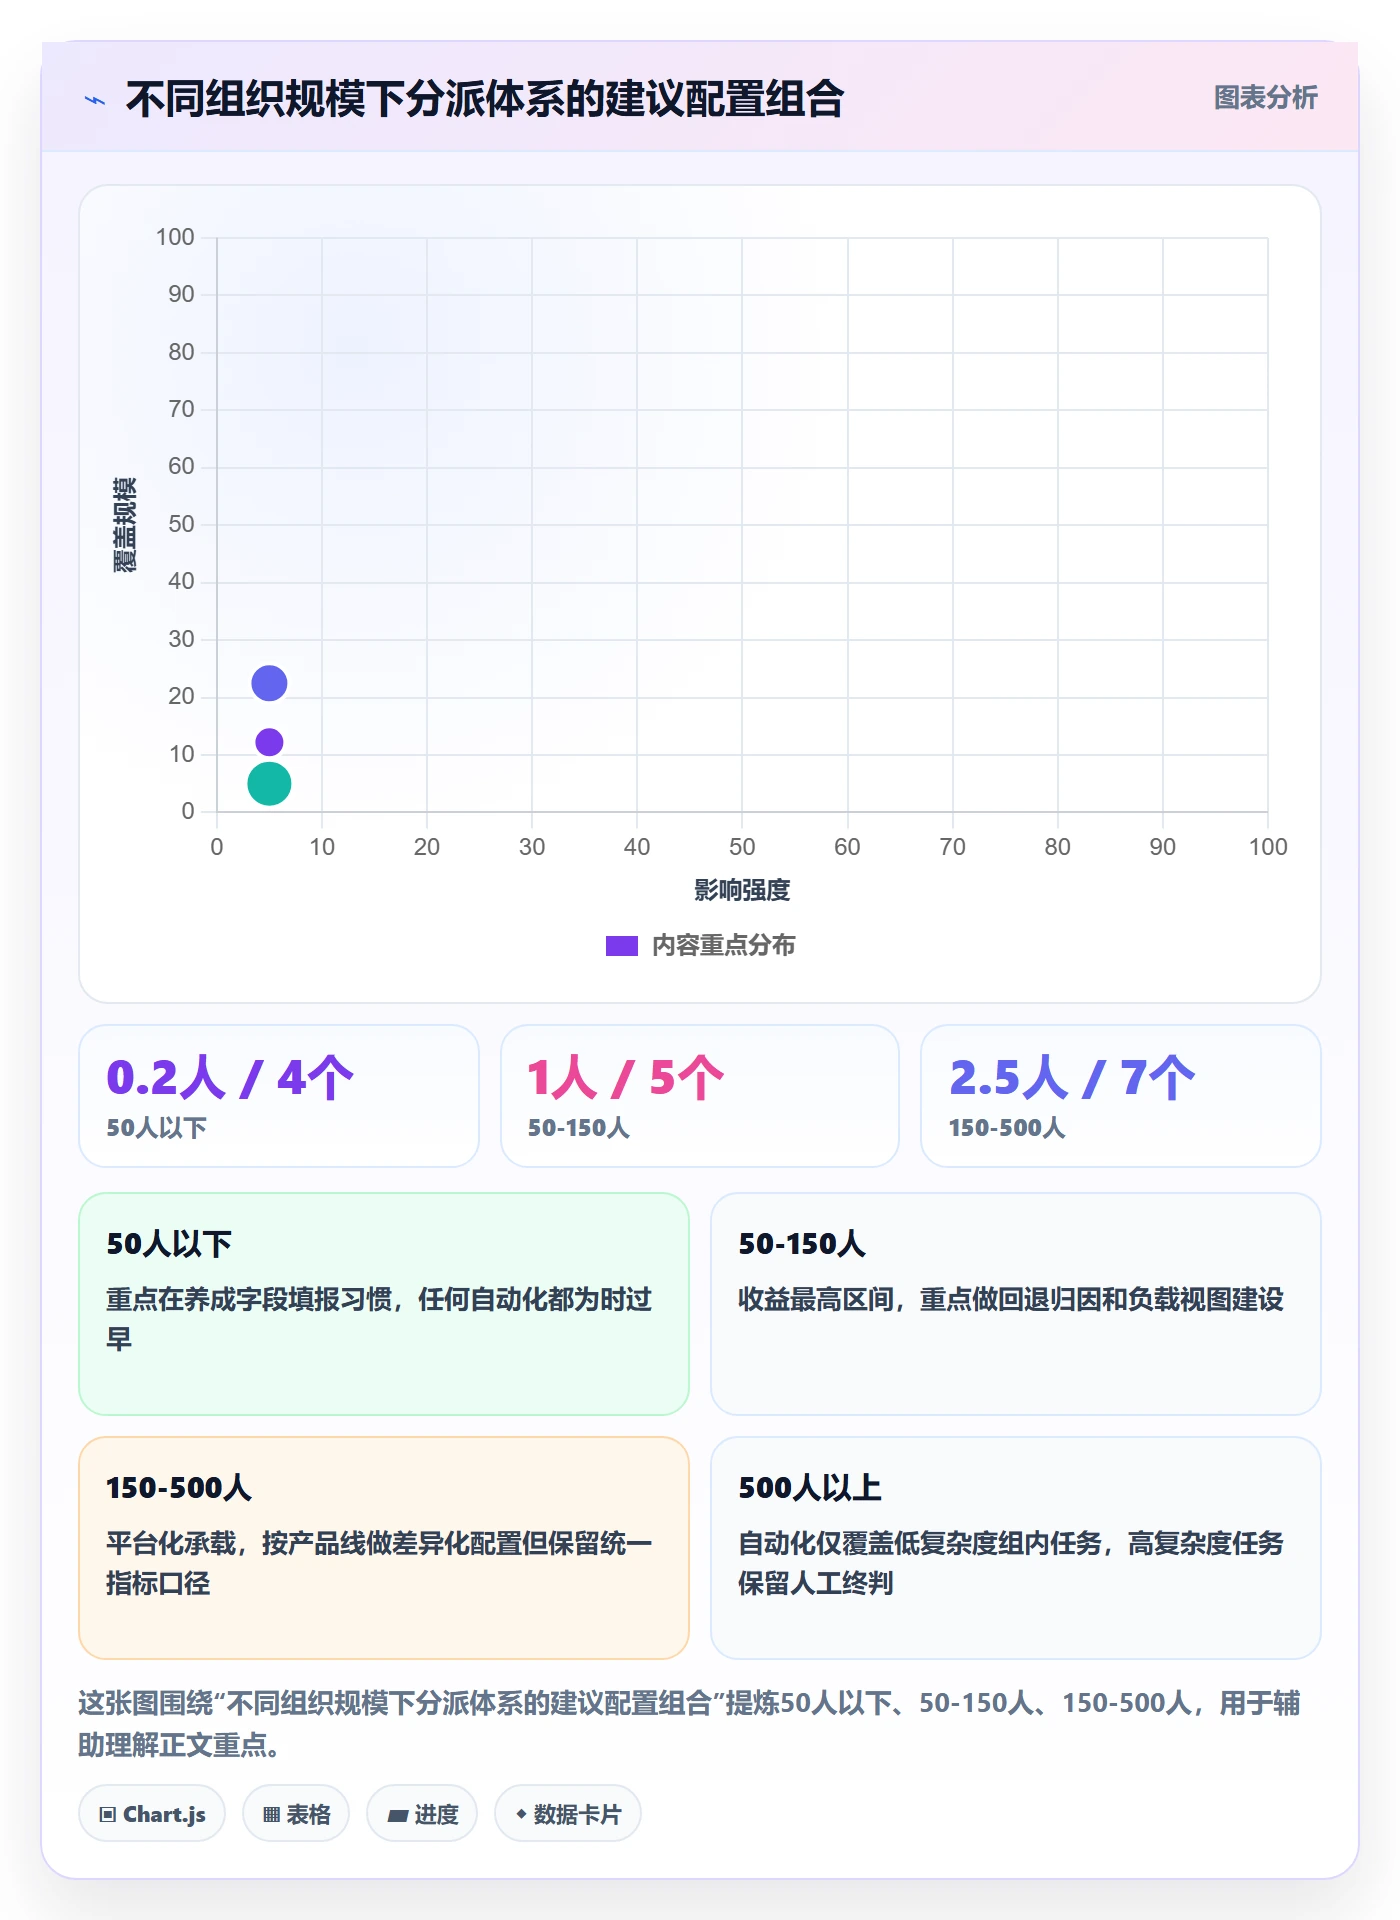Viewport: 1400px width, 1920px height.
Task: Click the 影响强度 x-axis title
Action: pos(742,890)
